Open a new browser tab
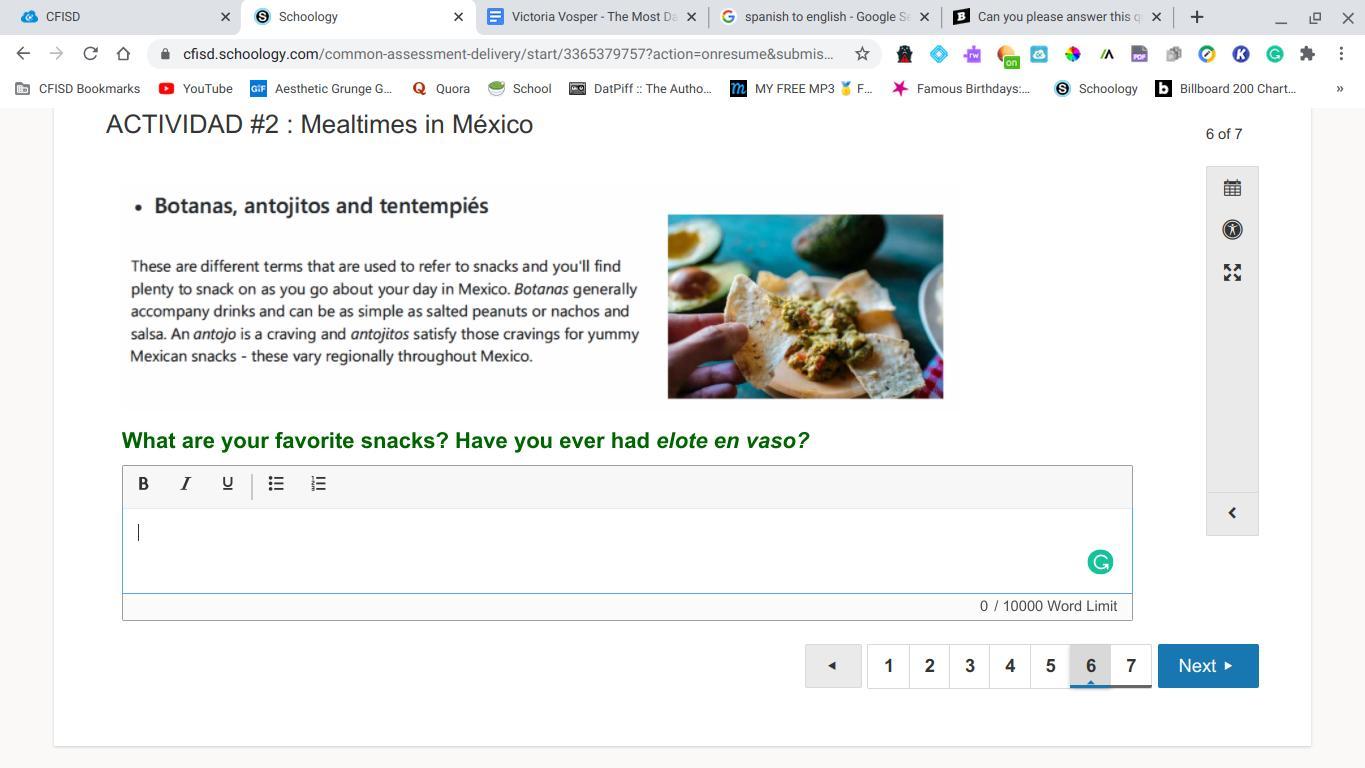The image size is (1365, 768). [1197, 17]
